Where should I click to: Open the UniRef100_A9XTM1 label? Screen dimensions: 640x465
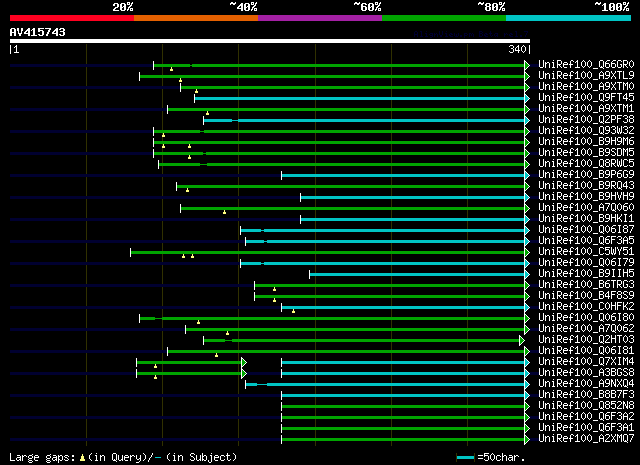586,109
